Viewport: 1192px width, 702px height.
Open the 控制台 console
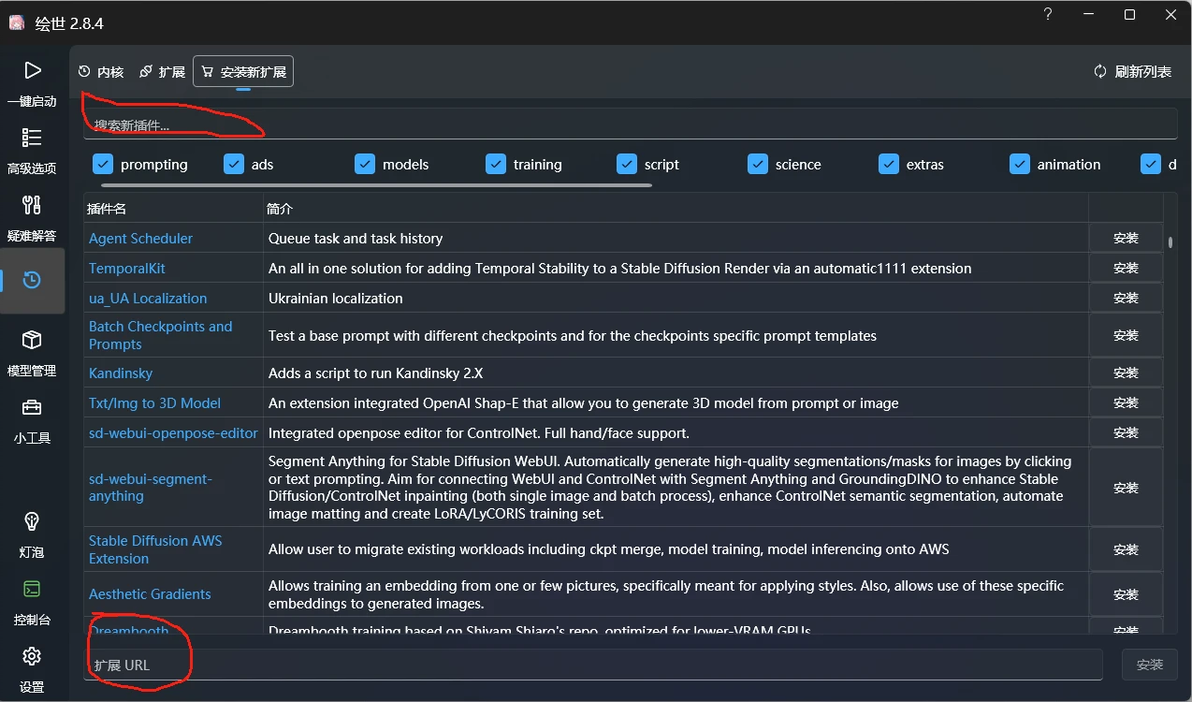(x=32, y=602)
